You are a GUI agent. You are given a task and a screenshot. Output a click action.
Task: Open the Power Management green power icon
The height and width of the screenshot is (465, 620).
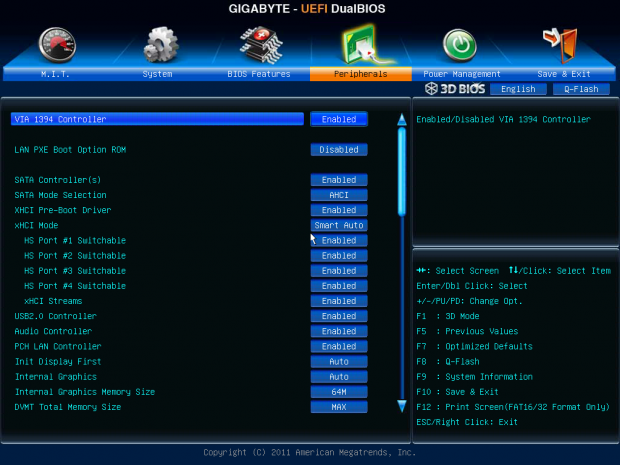point(459,45)
